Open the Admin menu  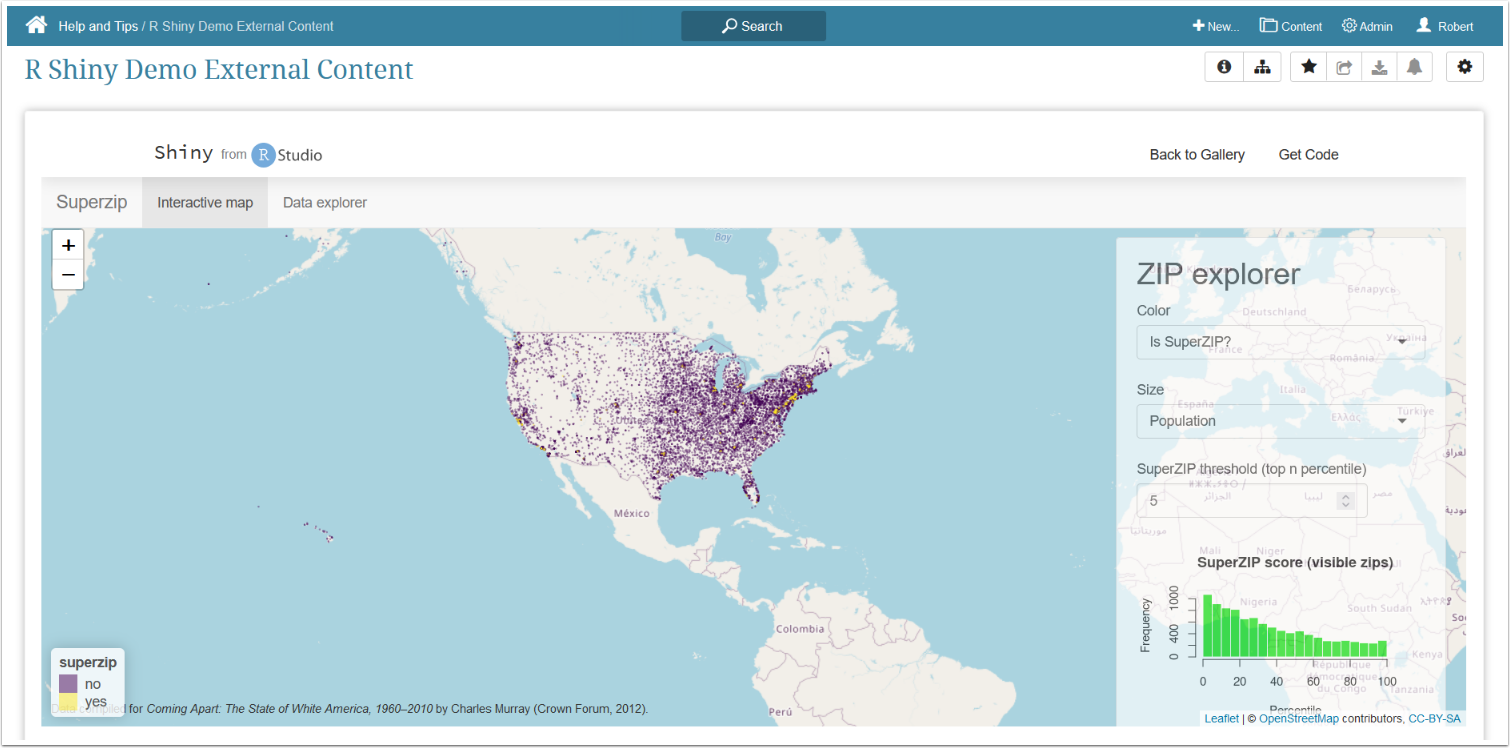(1367, 26)
